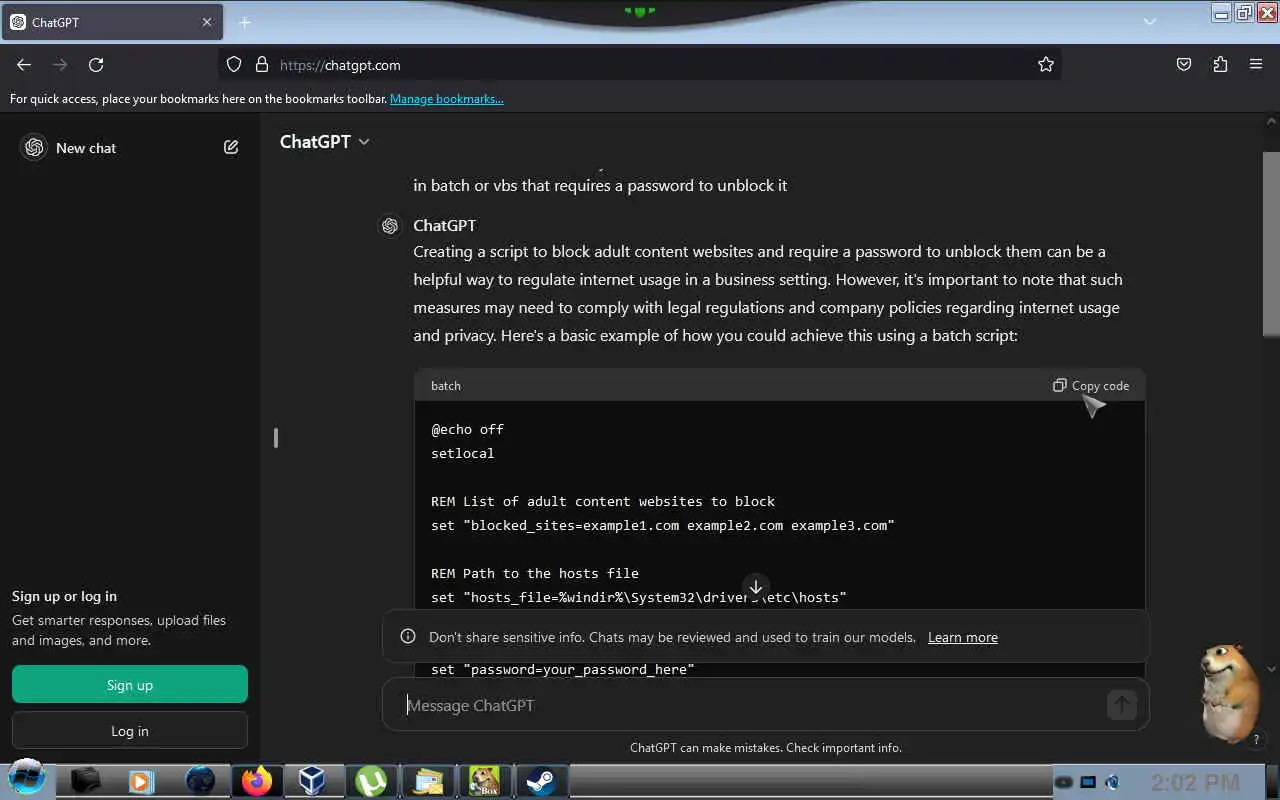Click the send message arrow button
The image size is (1280, 800).
tap(1122, 705)
